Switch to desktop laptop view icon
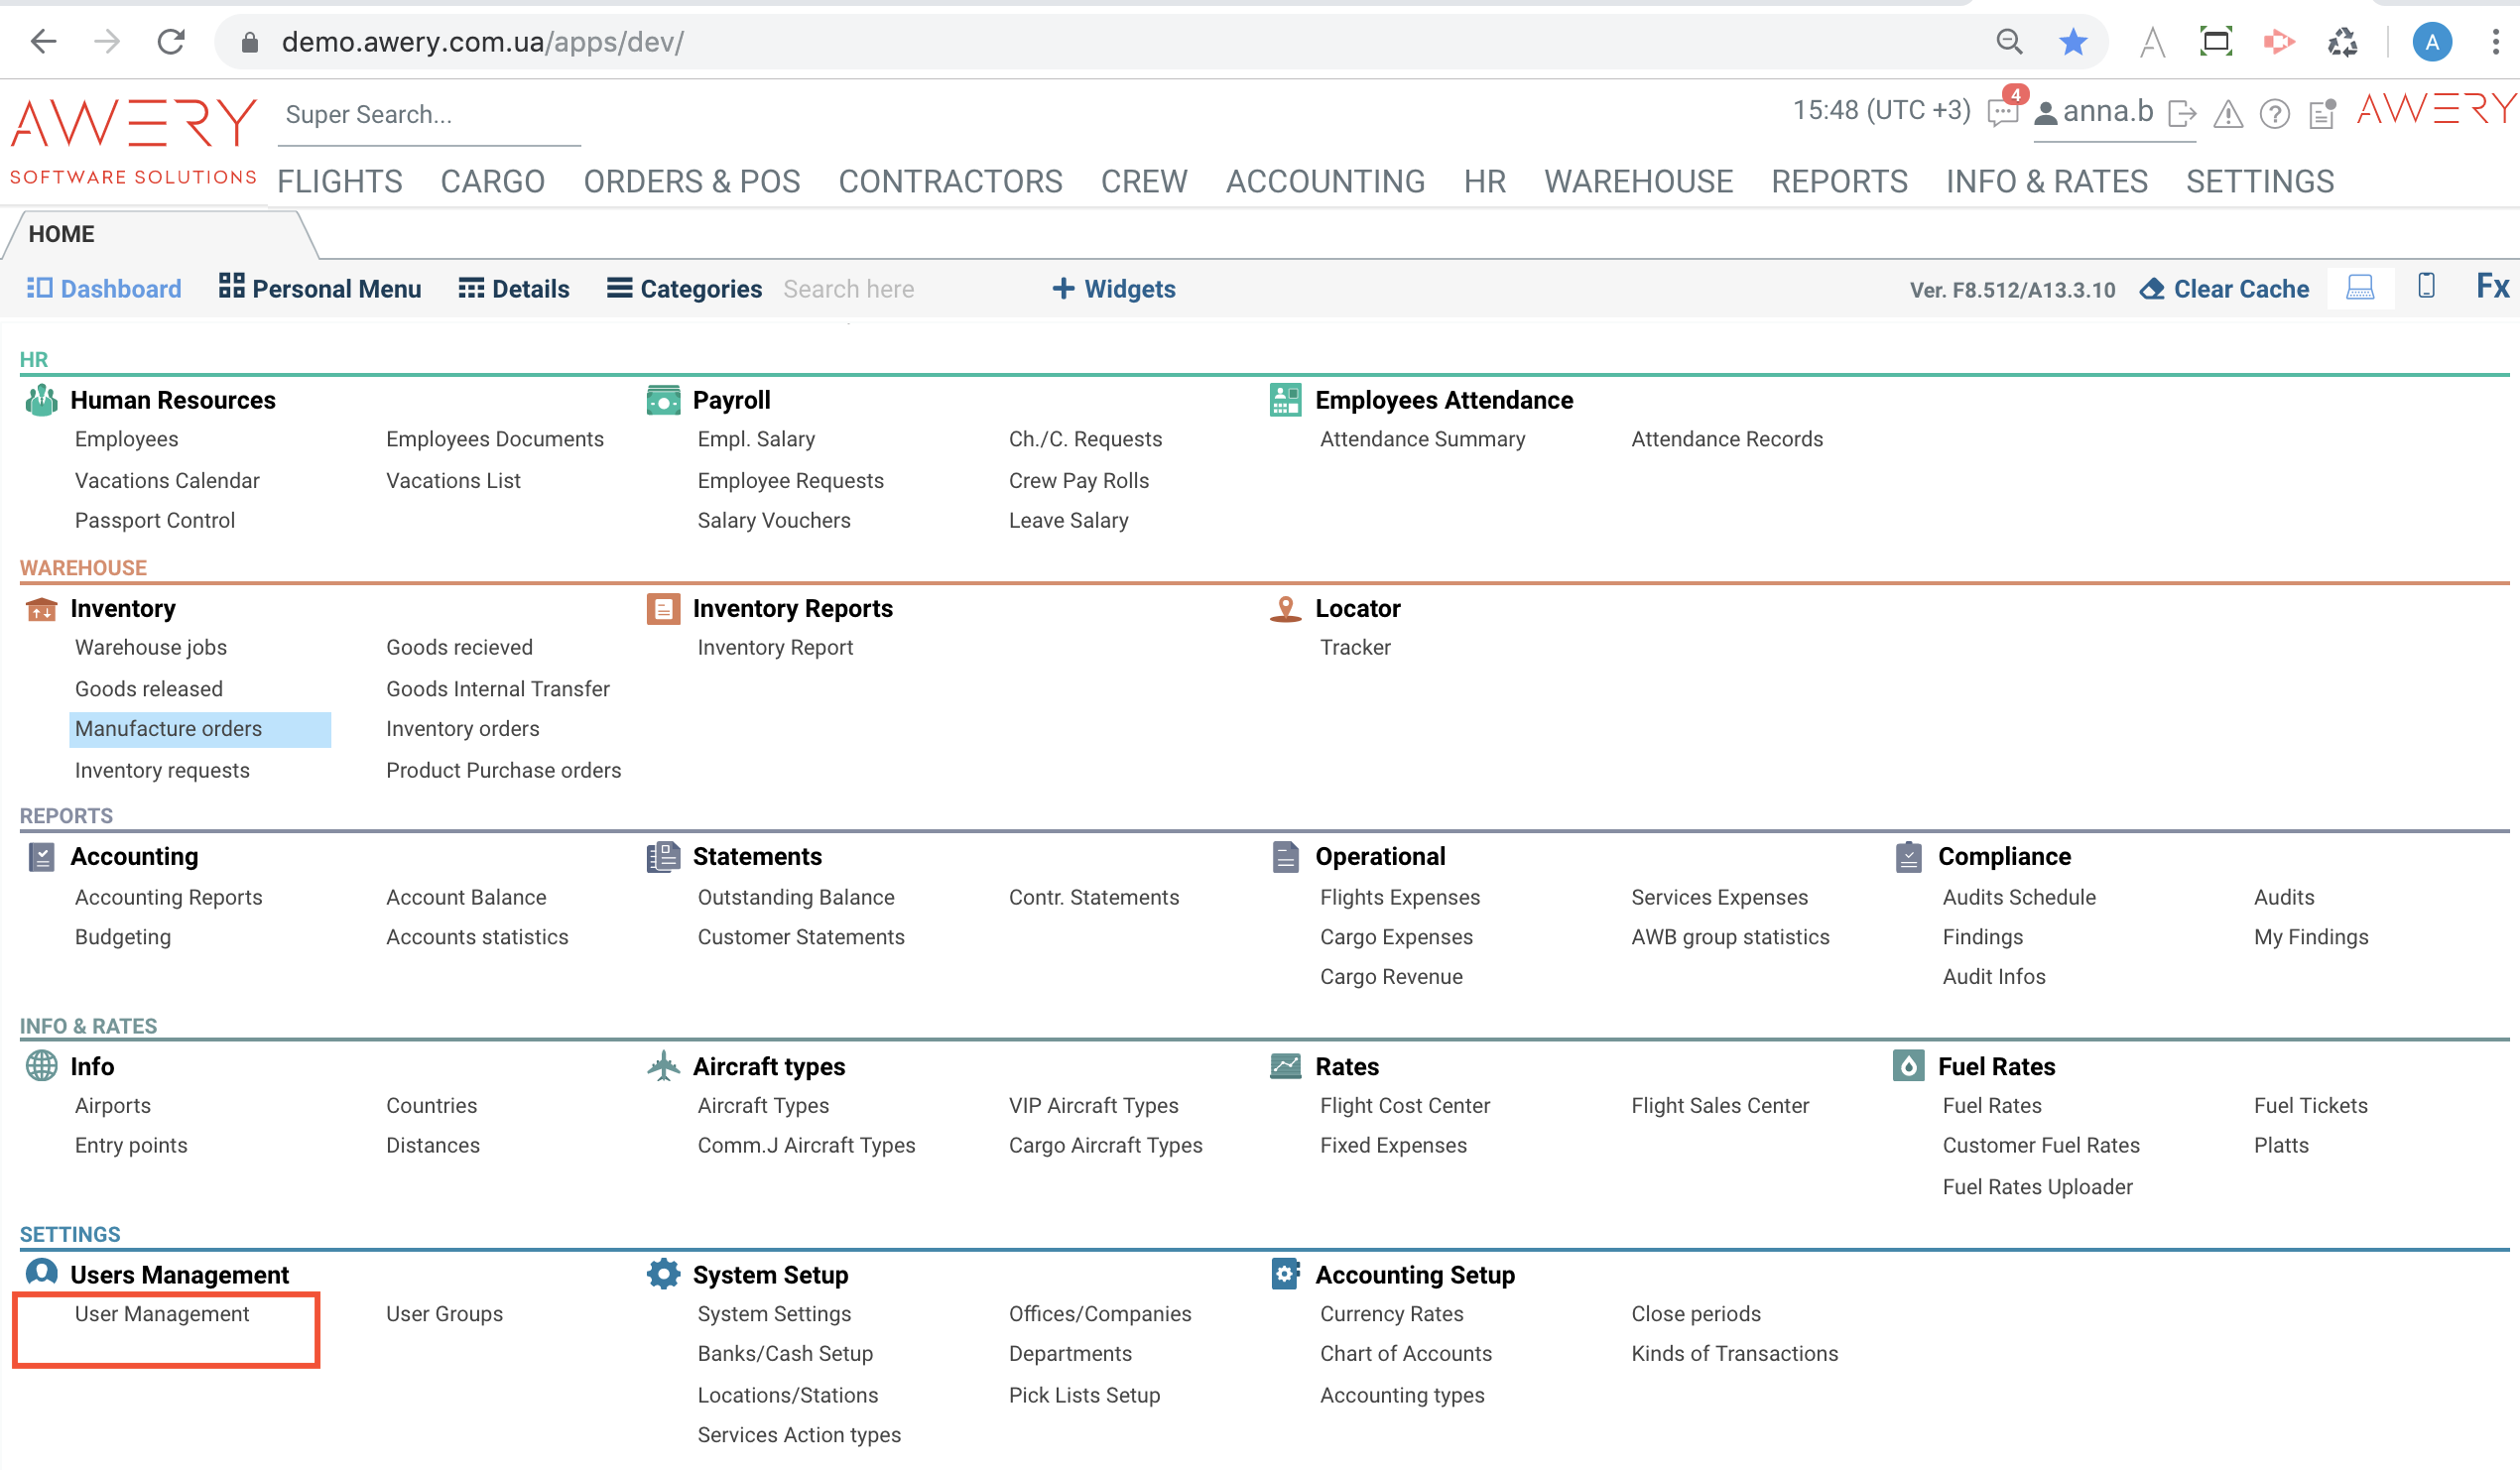 point(2359,288)
